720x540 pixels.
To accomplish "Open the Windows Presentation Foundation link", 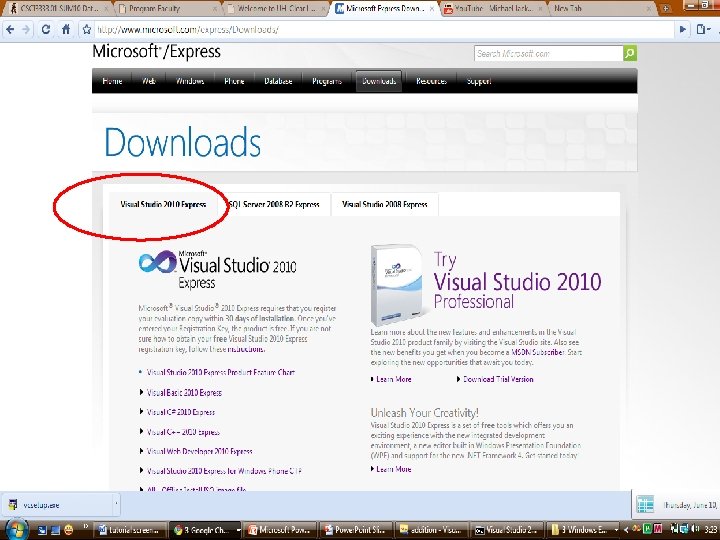I will tap(529, 445).
